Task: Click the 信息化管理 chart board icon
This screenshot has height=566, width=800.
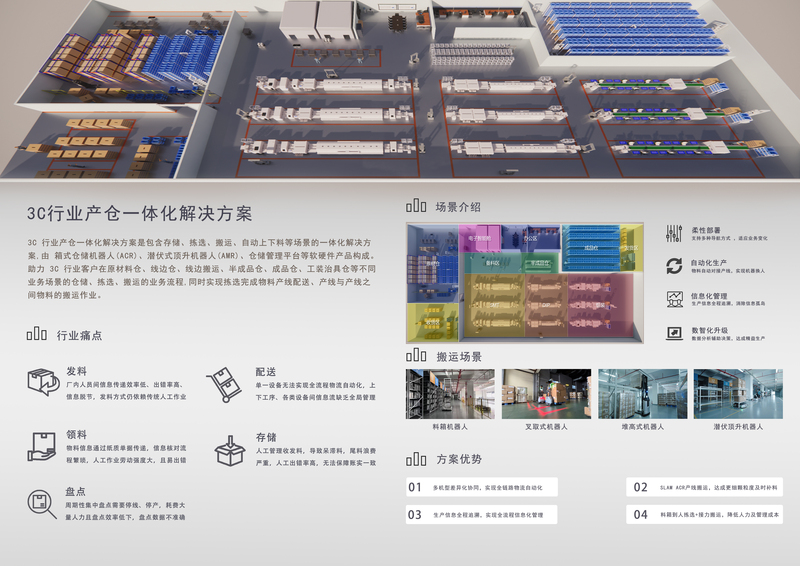Action: tap(673, 299)
